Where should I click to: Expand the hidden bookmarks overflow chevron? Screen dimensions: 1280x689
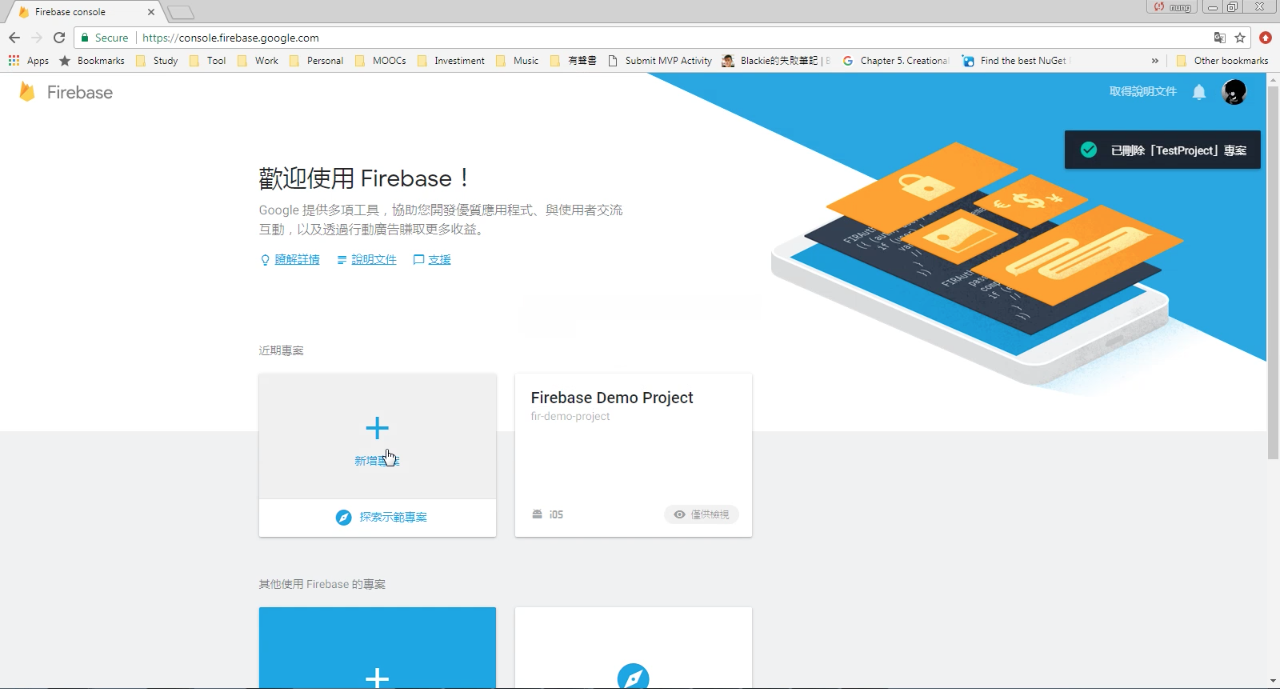(x=1155, y=61)
